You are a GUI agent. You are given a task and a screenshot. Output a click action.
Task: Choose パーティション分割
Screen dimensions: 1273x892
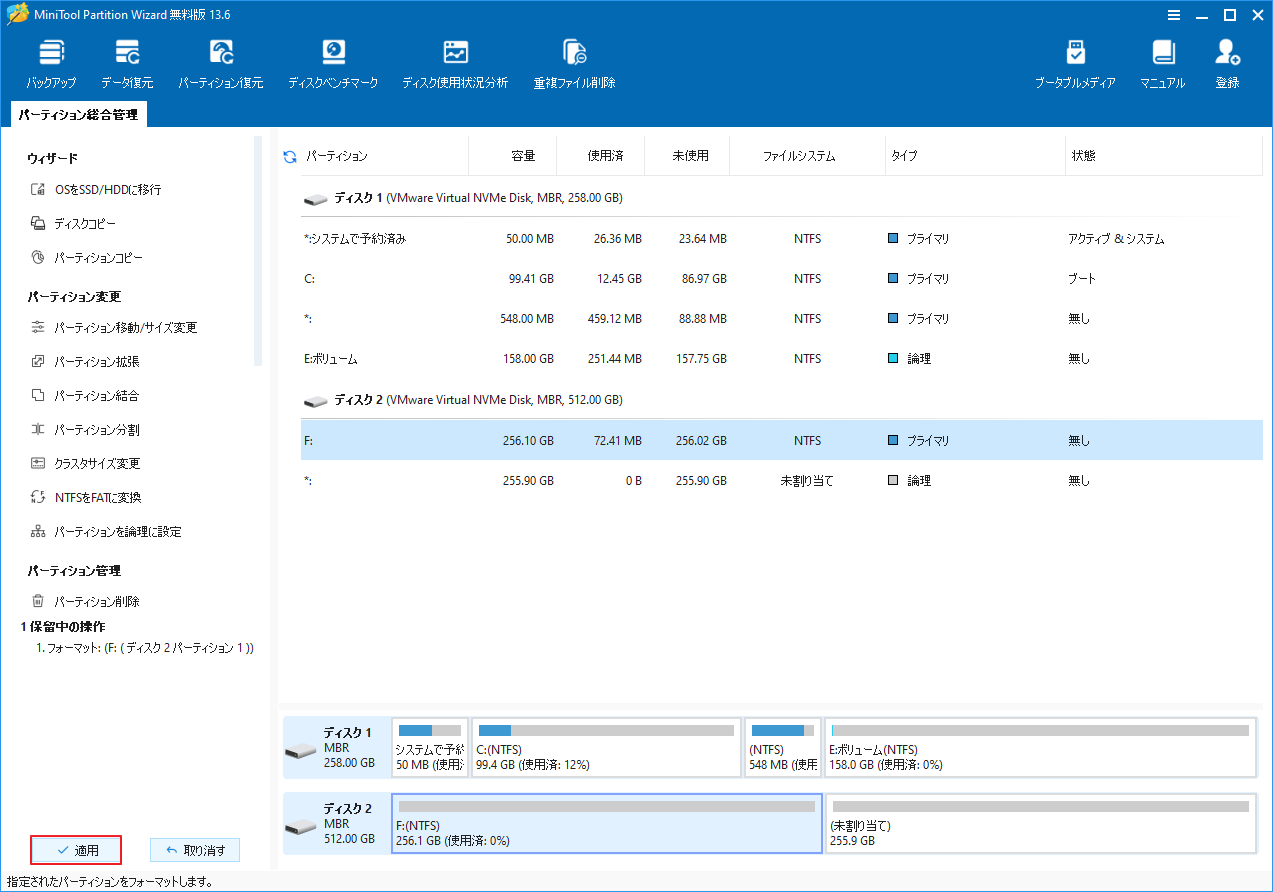85,430
